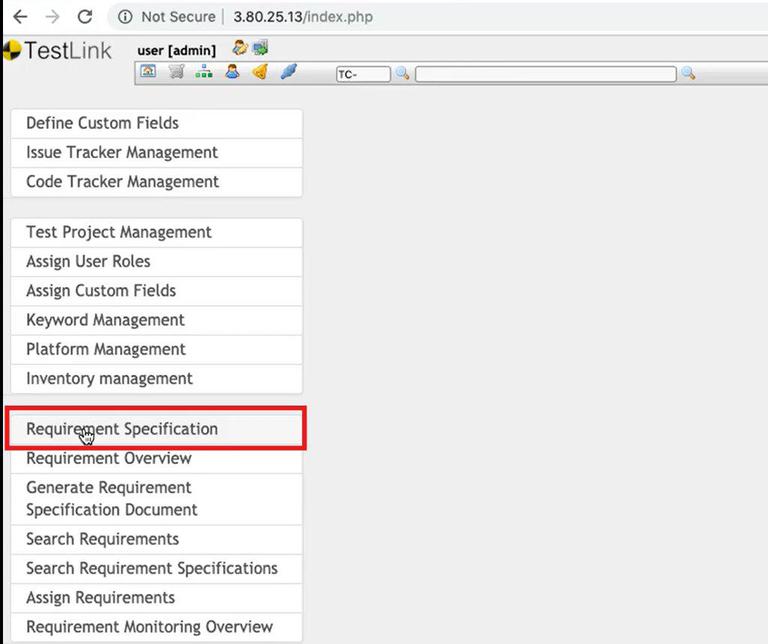The image size is (768, 644).
Task: Click the bell events icon in toolbar
Action: pyautogui.click(x=260, y=72)
